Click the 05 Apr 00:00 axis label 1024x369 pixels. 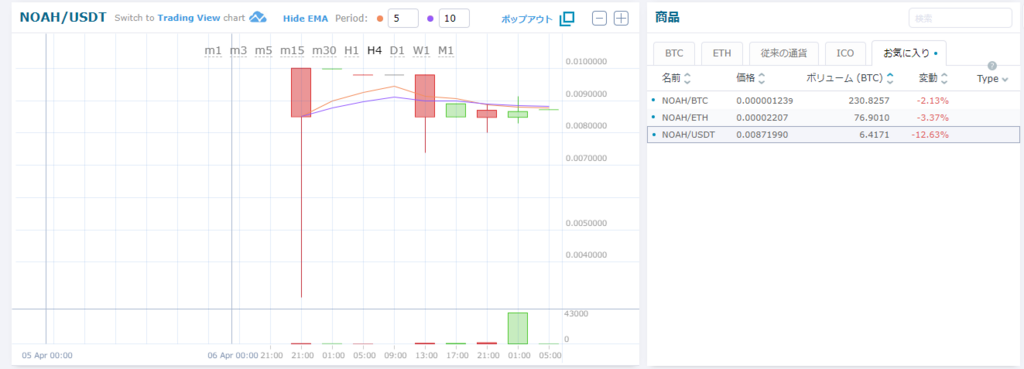tap(47, 355)
